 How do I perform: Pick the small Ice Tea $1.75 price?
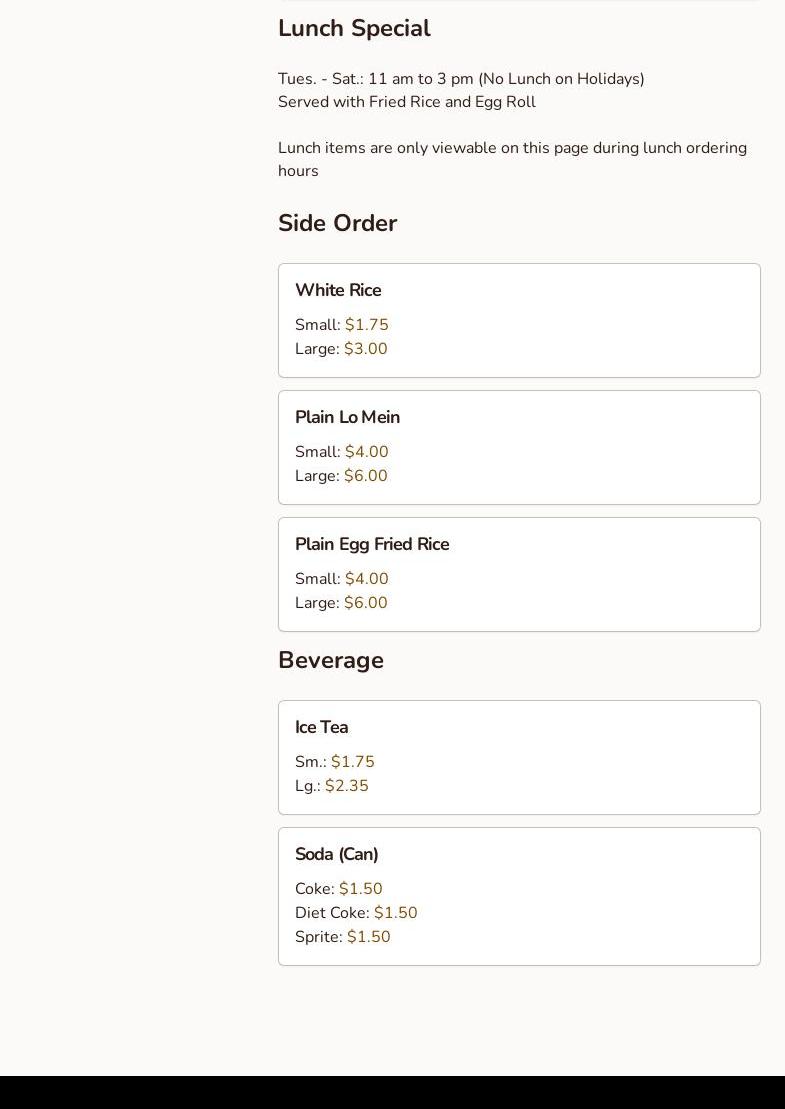coord(352,762)
